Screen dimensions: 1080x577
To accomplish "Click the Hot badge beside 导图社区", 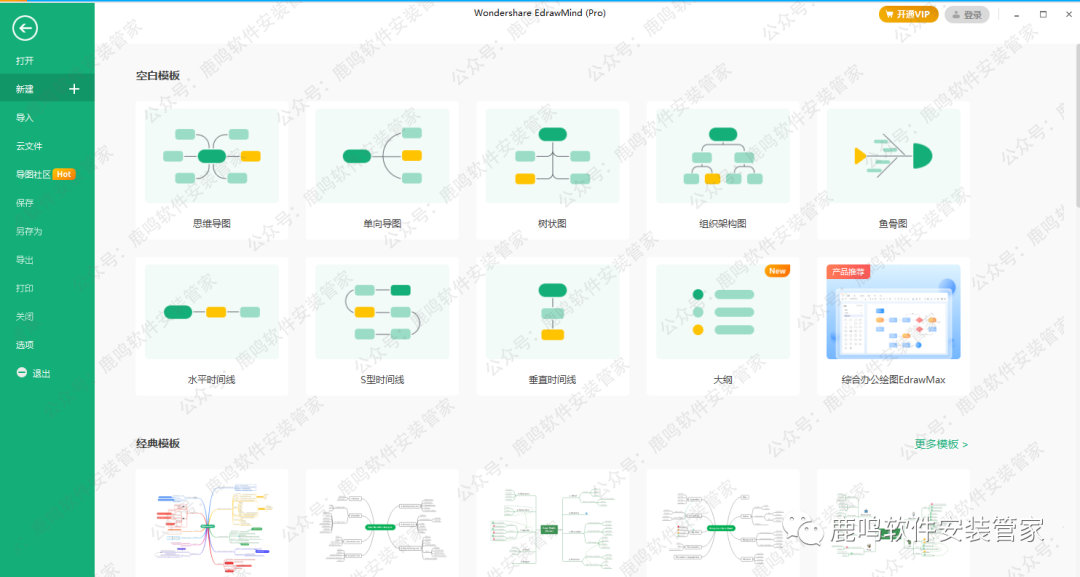I will click(x=64, y=174).
